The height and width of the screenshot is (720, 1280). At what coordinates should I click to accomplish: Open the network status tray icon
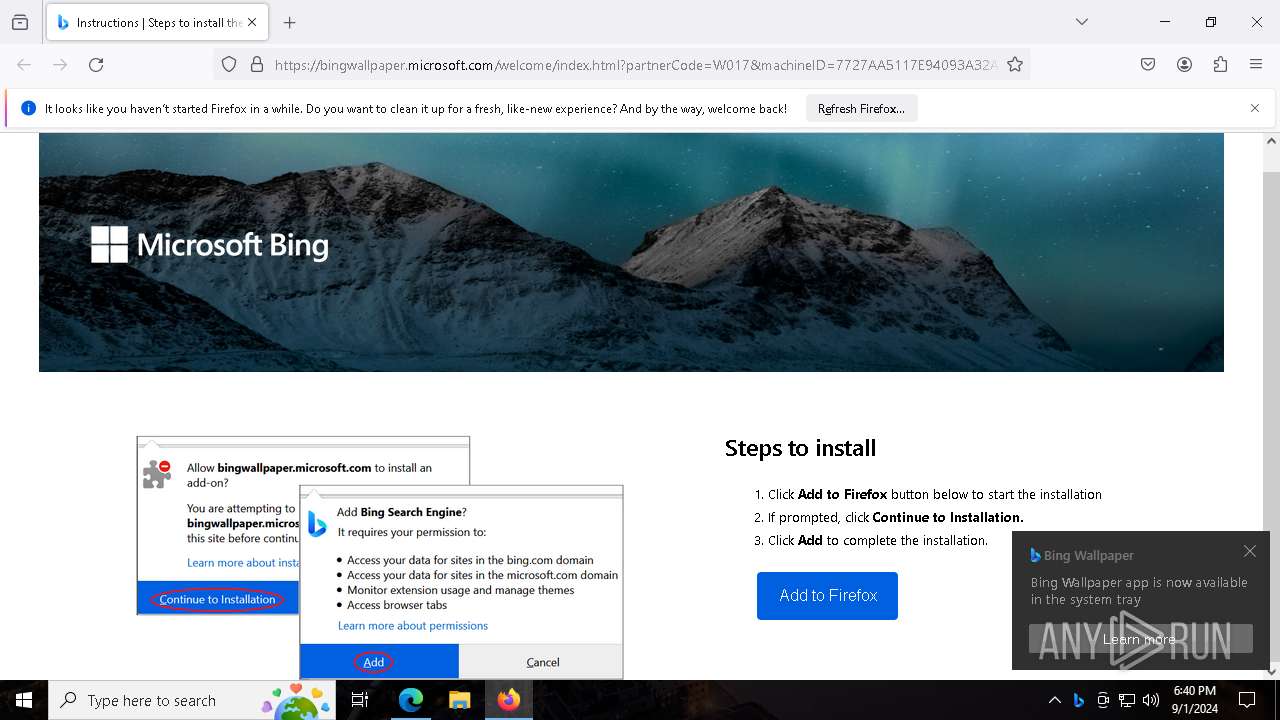[1127, 700]
